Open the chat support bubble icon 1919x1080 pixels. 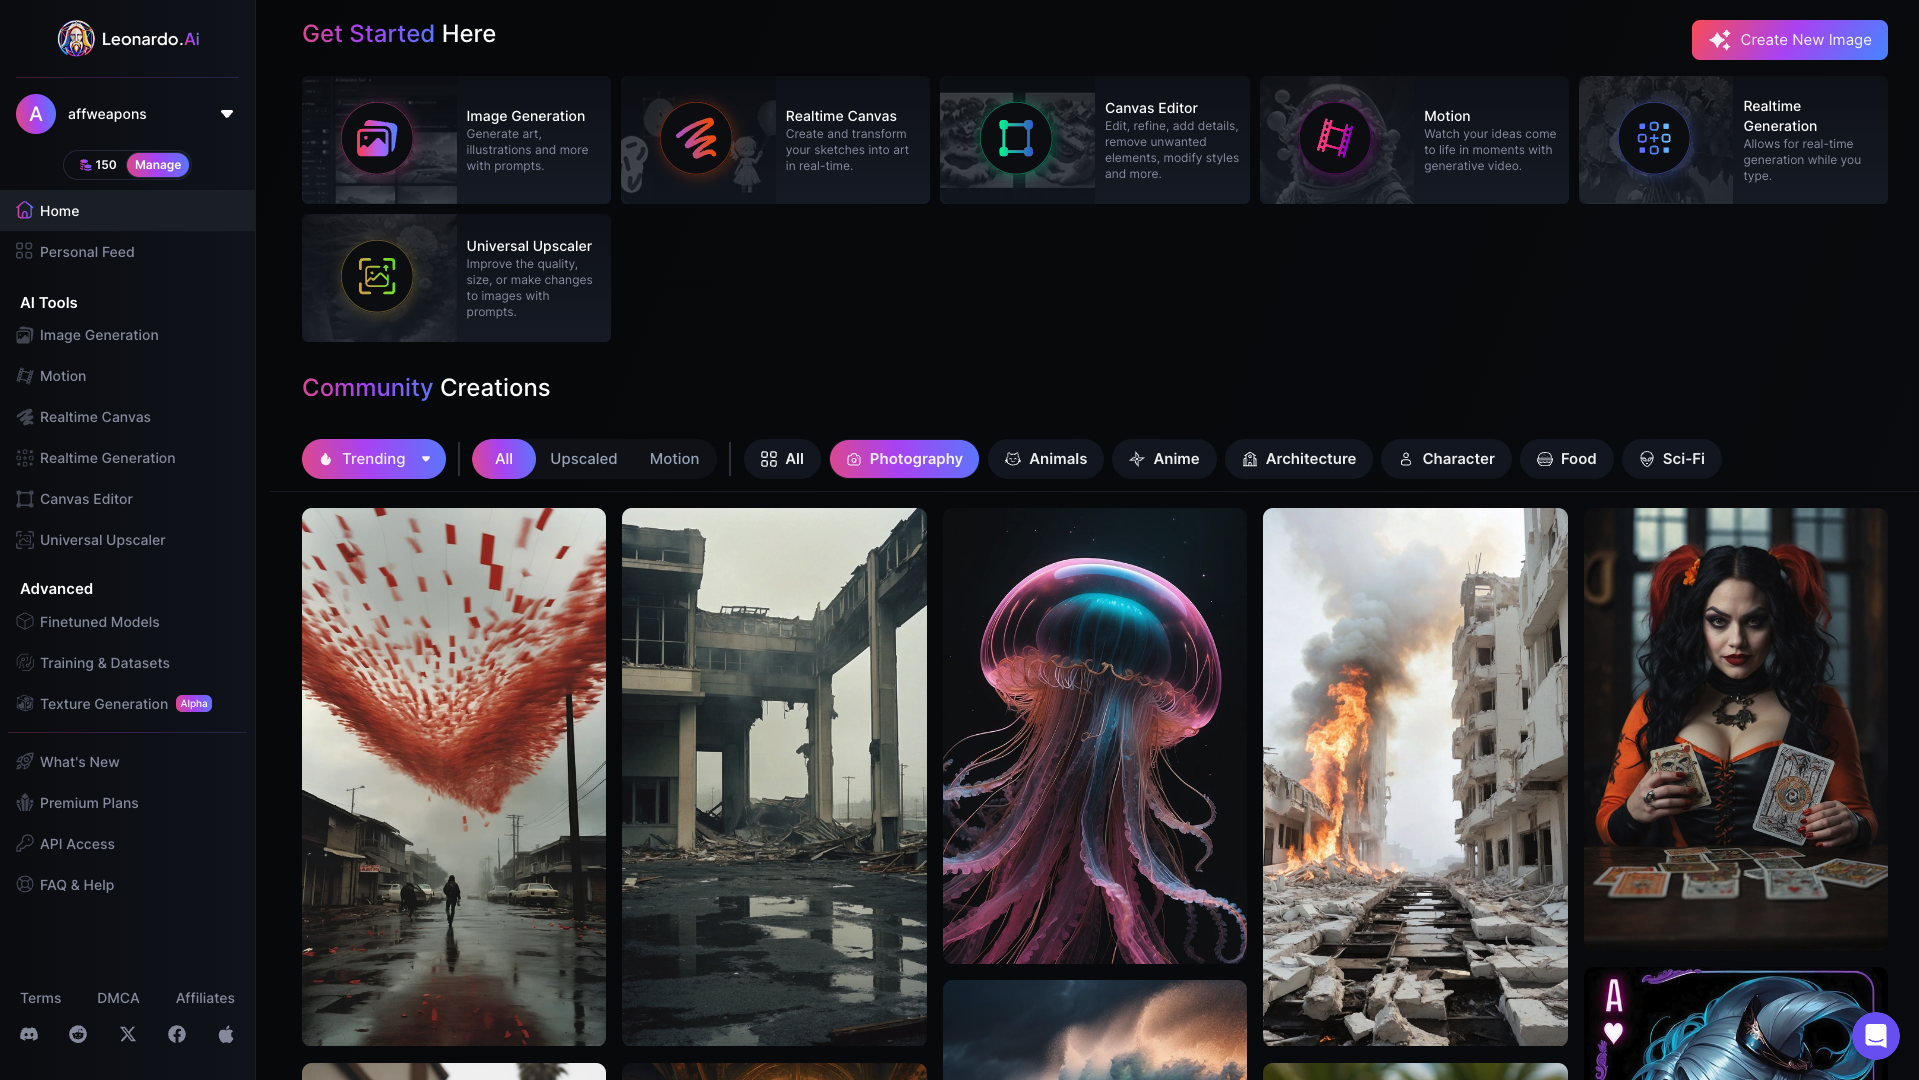coord(1875,1035)
